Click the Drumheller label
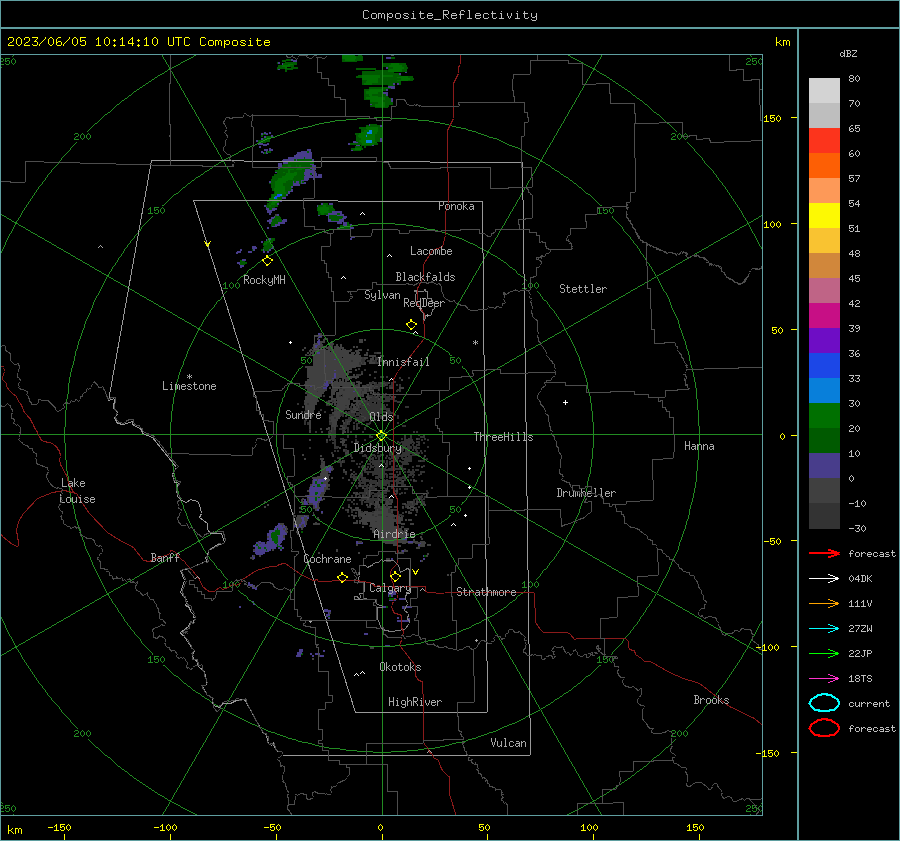The image size is (900, 841). (x=586, y=493)
